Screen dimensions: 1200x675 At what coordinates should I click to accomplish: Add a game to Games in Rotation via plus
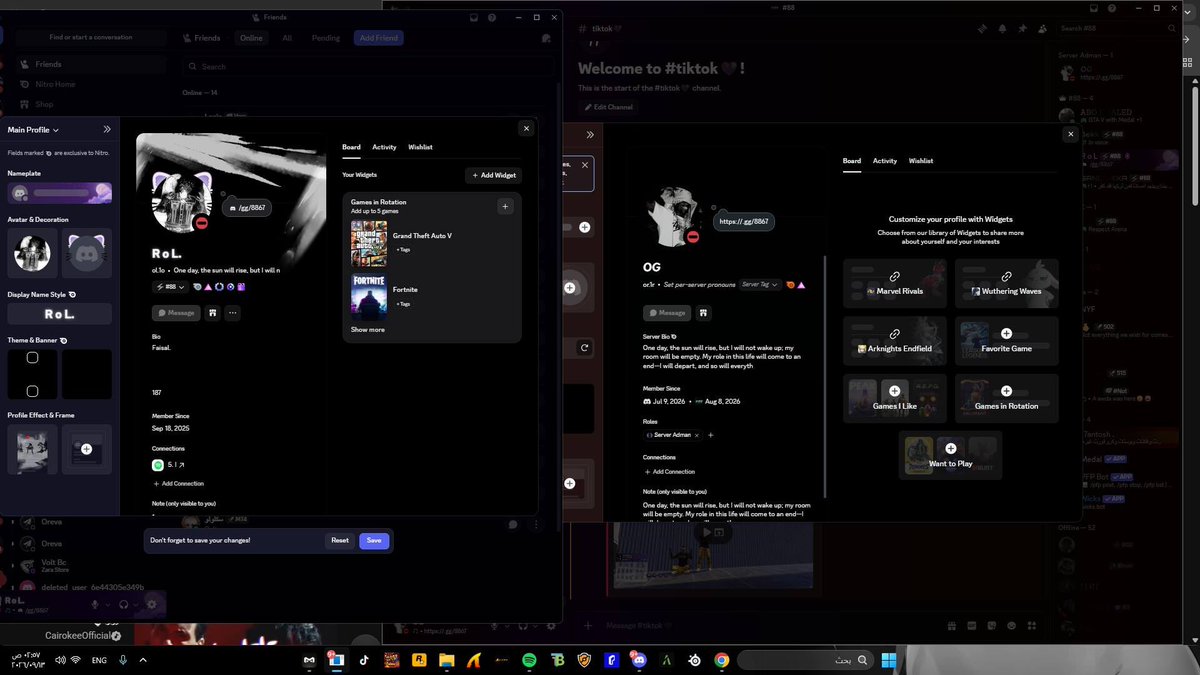click(505, 206)
